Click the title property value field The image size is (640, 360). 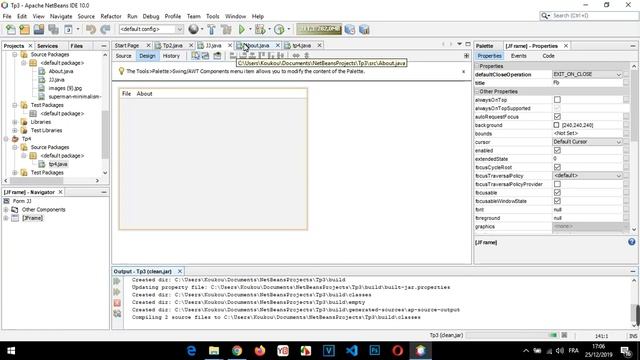(587, 83)
